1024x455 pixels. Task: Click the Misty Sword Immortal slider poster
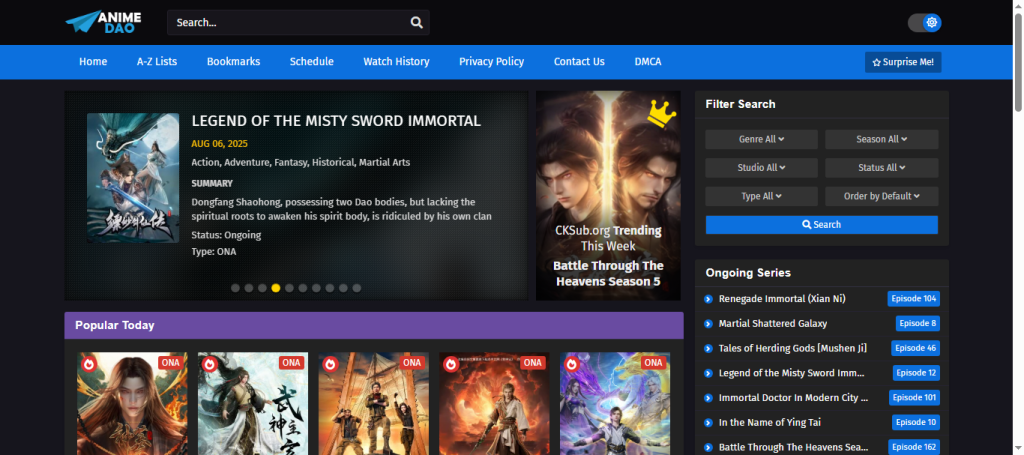point(133,178)
